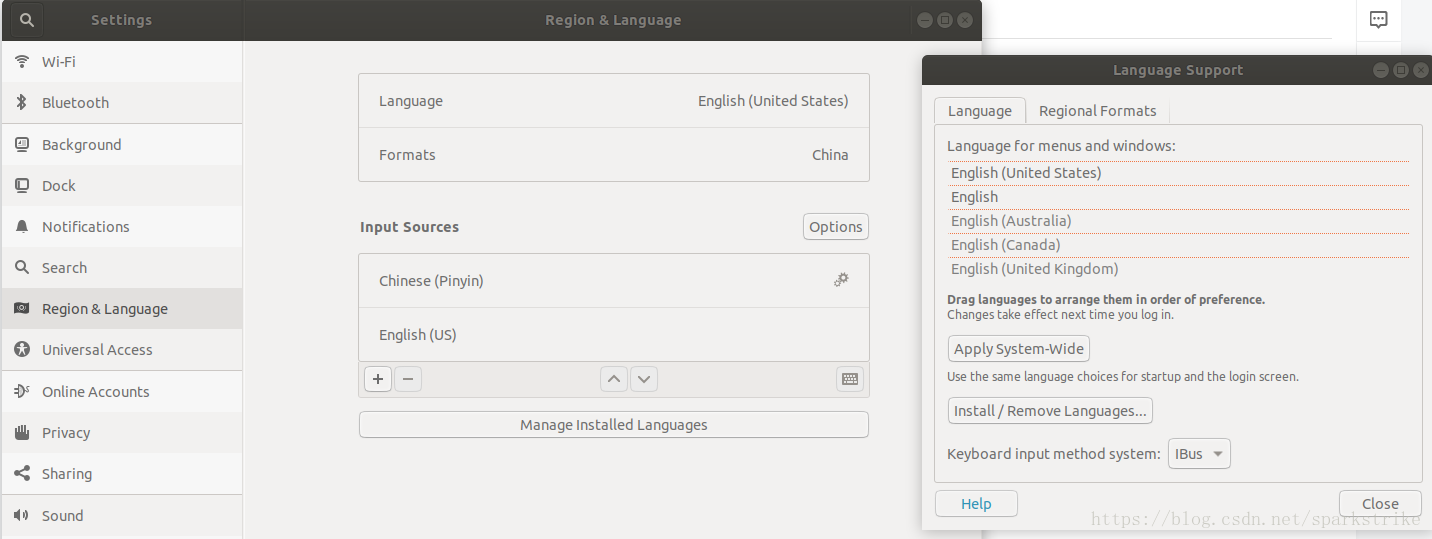The image size is (1432, 539).
Task: Select plain English in the language list
Action: coord(1178,197)
